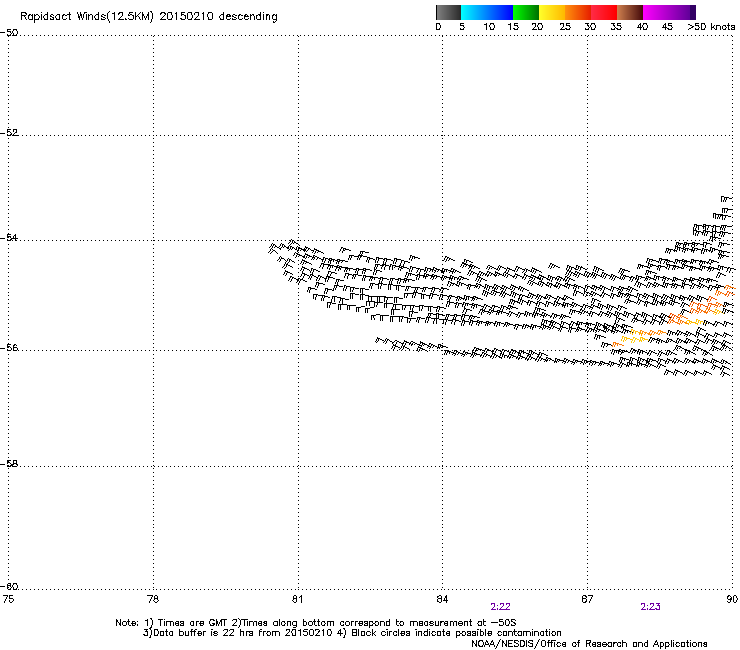Click the '10' tick label on legend
This screenshot has height=650, width=740.
489,27
